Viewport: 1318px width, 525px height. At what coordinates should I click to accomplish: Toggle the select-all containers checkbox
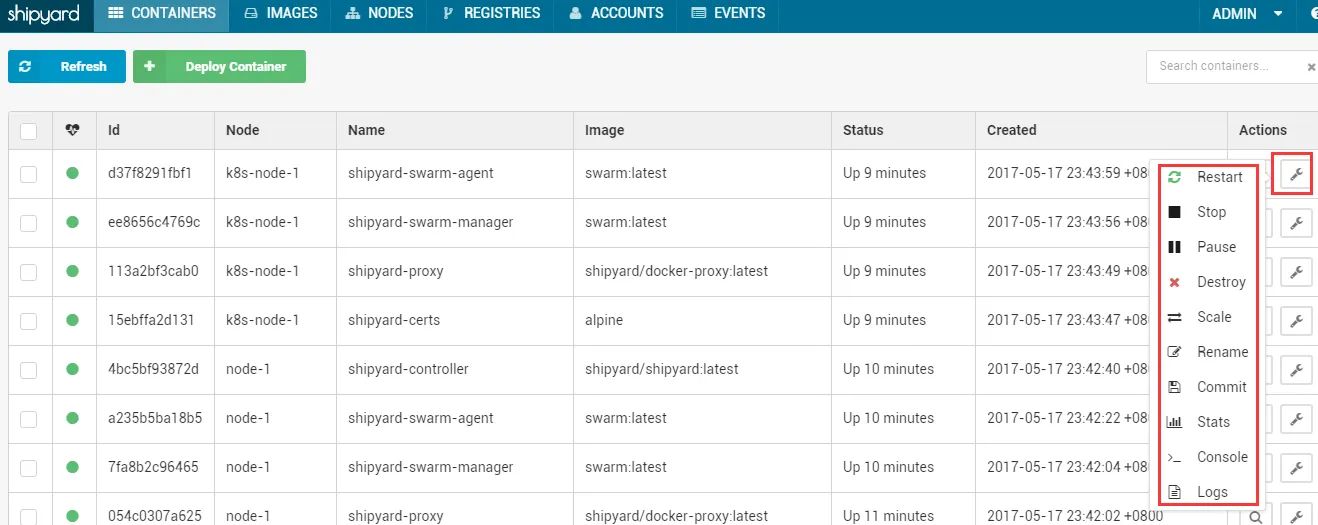point(29,131)
